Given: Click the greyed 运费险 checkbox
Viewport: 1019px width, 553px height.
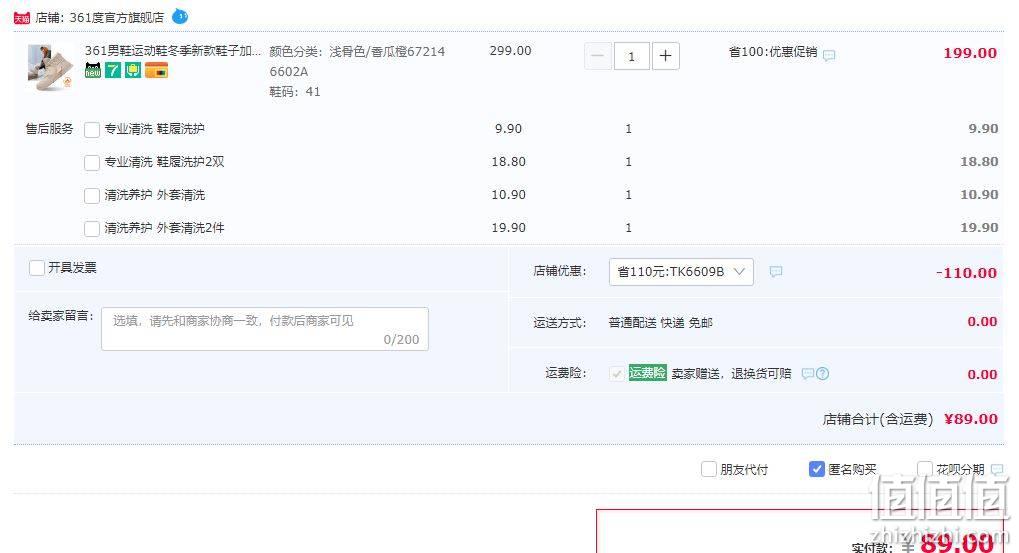Looking at the screenshot, I should tap(616, 374).
